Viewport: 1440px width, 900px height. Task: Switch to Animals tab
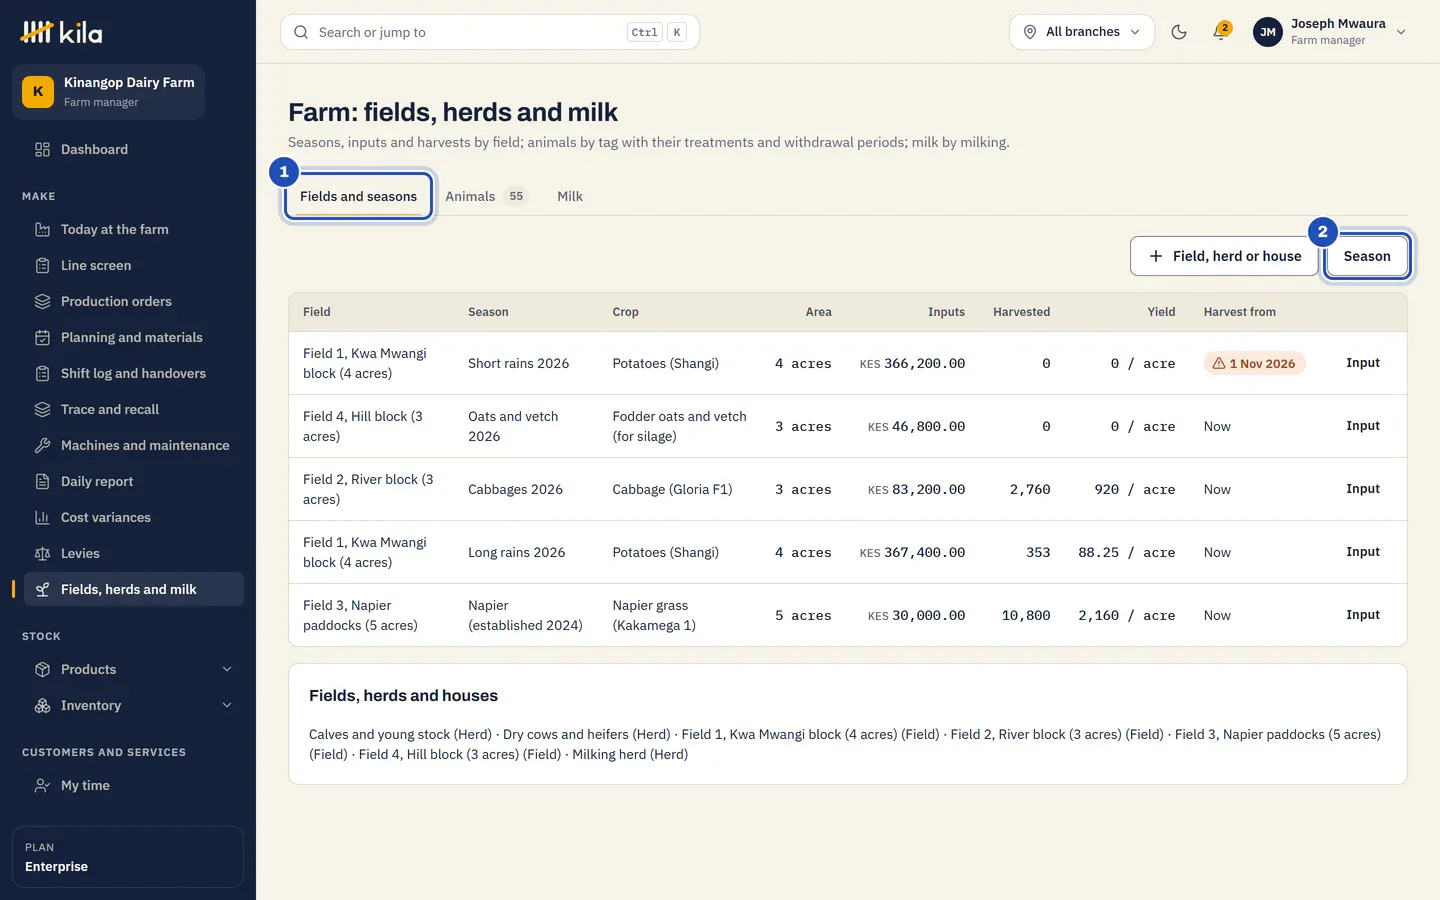[x=486, y=196]
